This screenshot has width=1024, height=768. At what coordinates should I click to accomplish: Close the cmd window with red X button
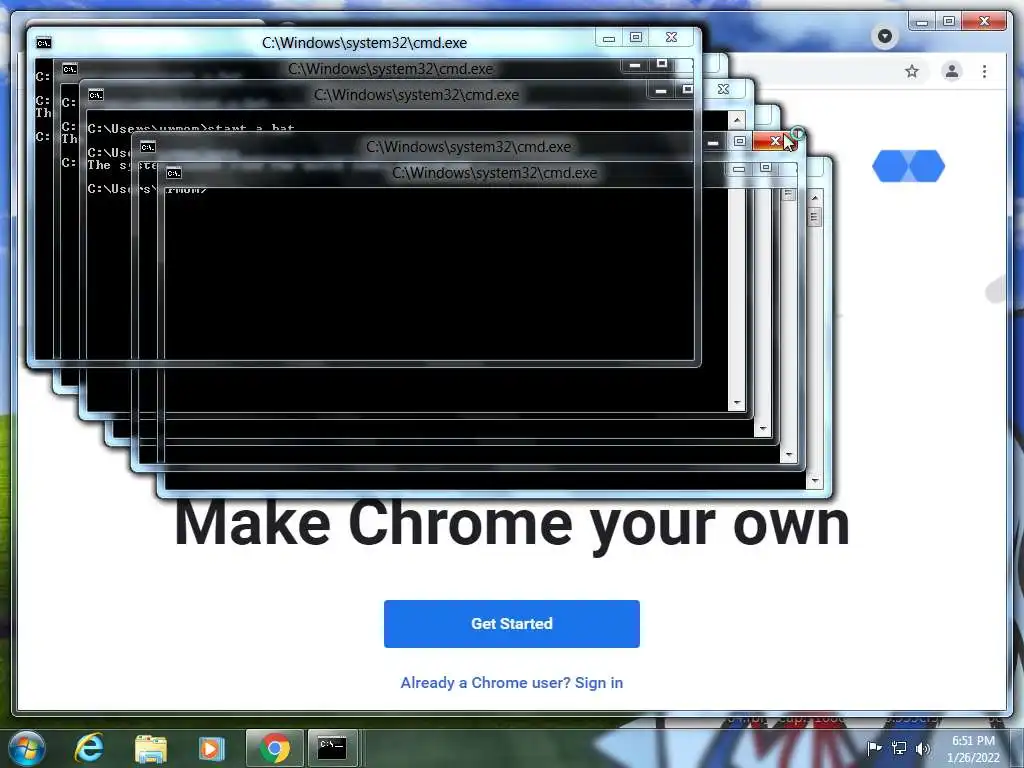[775, 141]
